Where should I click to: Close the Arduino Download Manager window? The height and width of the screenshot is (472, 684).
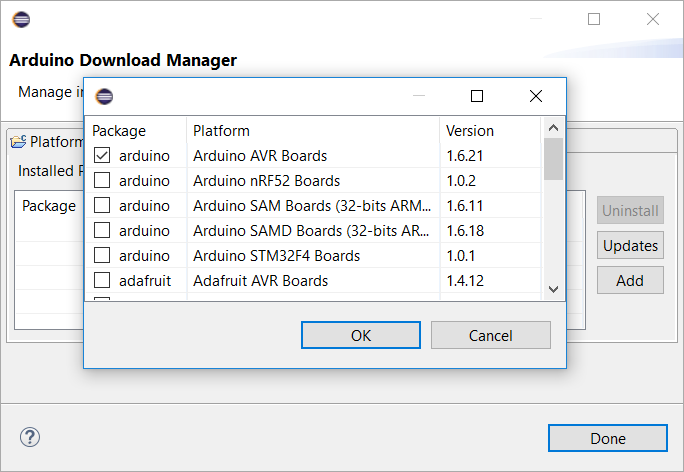click(x=653, y=19)
